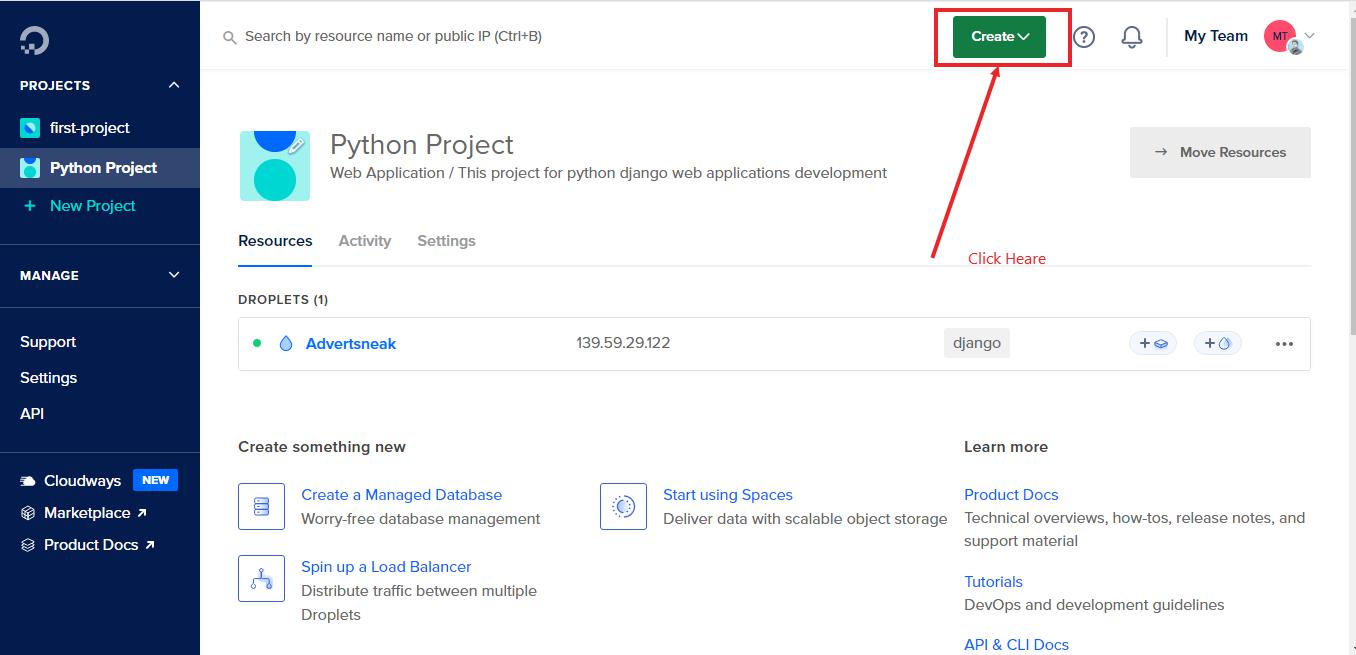
Task: Click the Python Project title heading
Action: pos(422,145)
